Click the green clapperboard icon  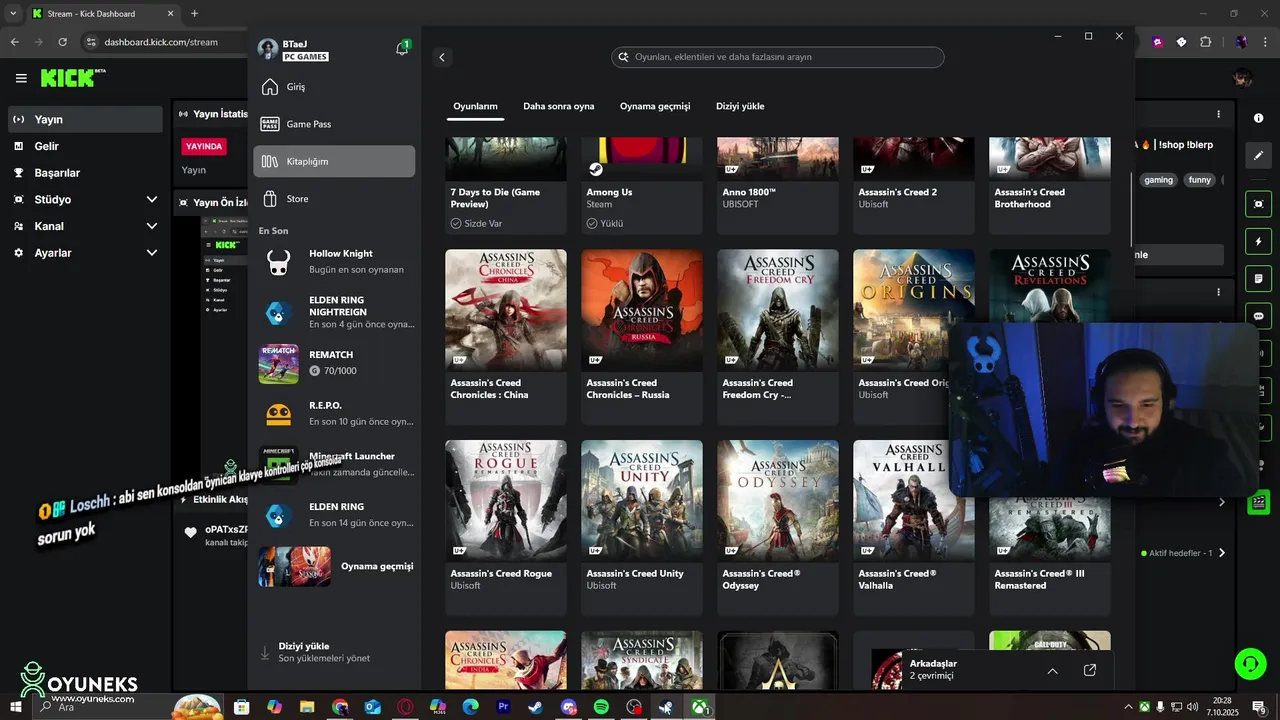click(1258, 502)
